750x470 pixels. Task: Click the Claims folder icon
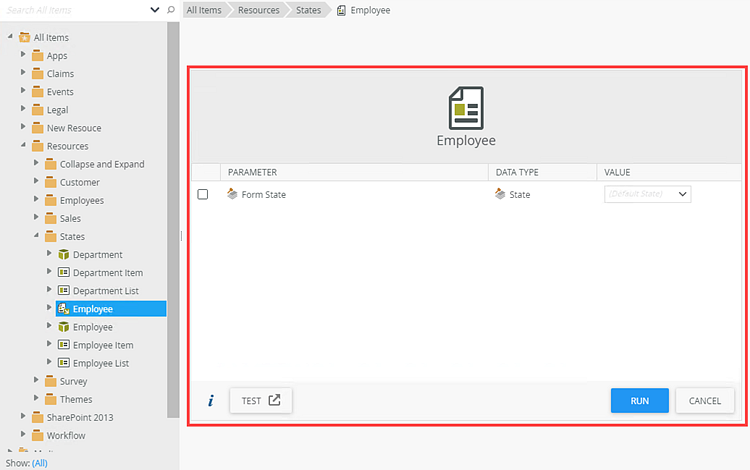point(37,74)
